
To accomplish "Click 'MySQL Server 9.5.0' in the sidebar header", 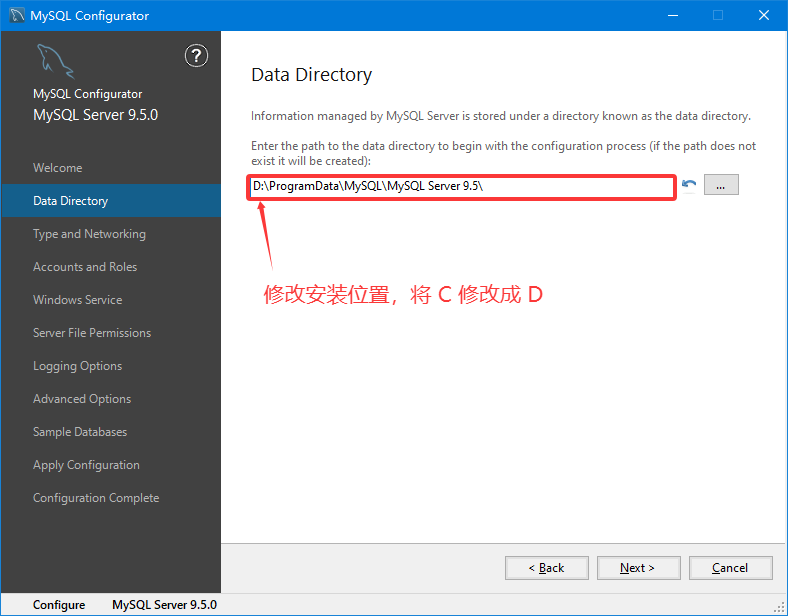I will coord(95,115).
